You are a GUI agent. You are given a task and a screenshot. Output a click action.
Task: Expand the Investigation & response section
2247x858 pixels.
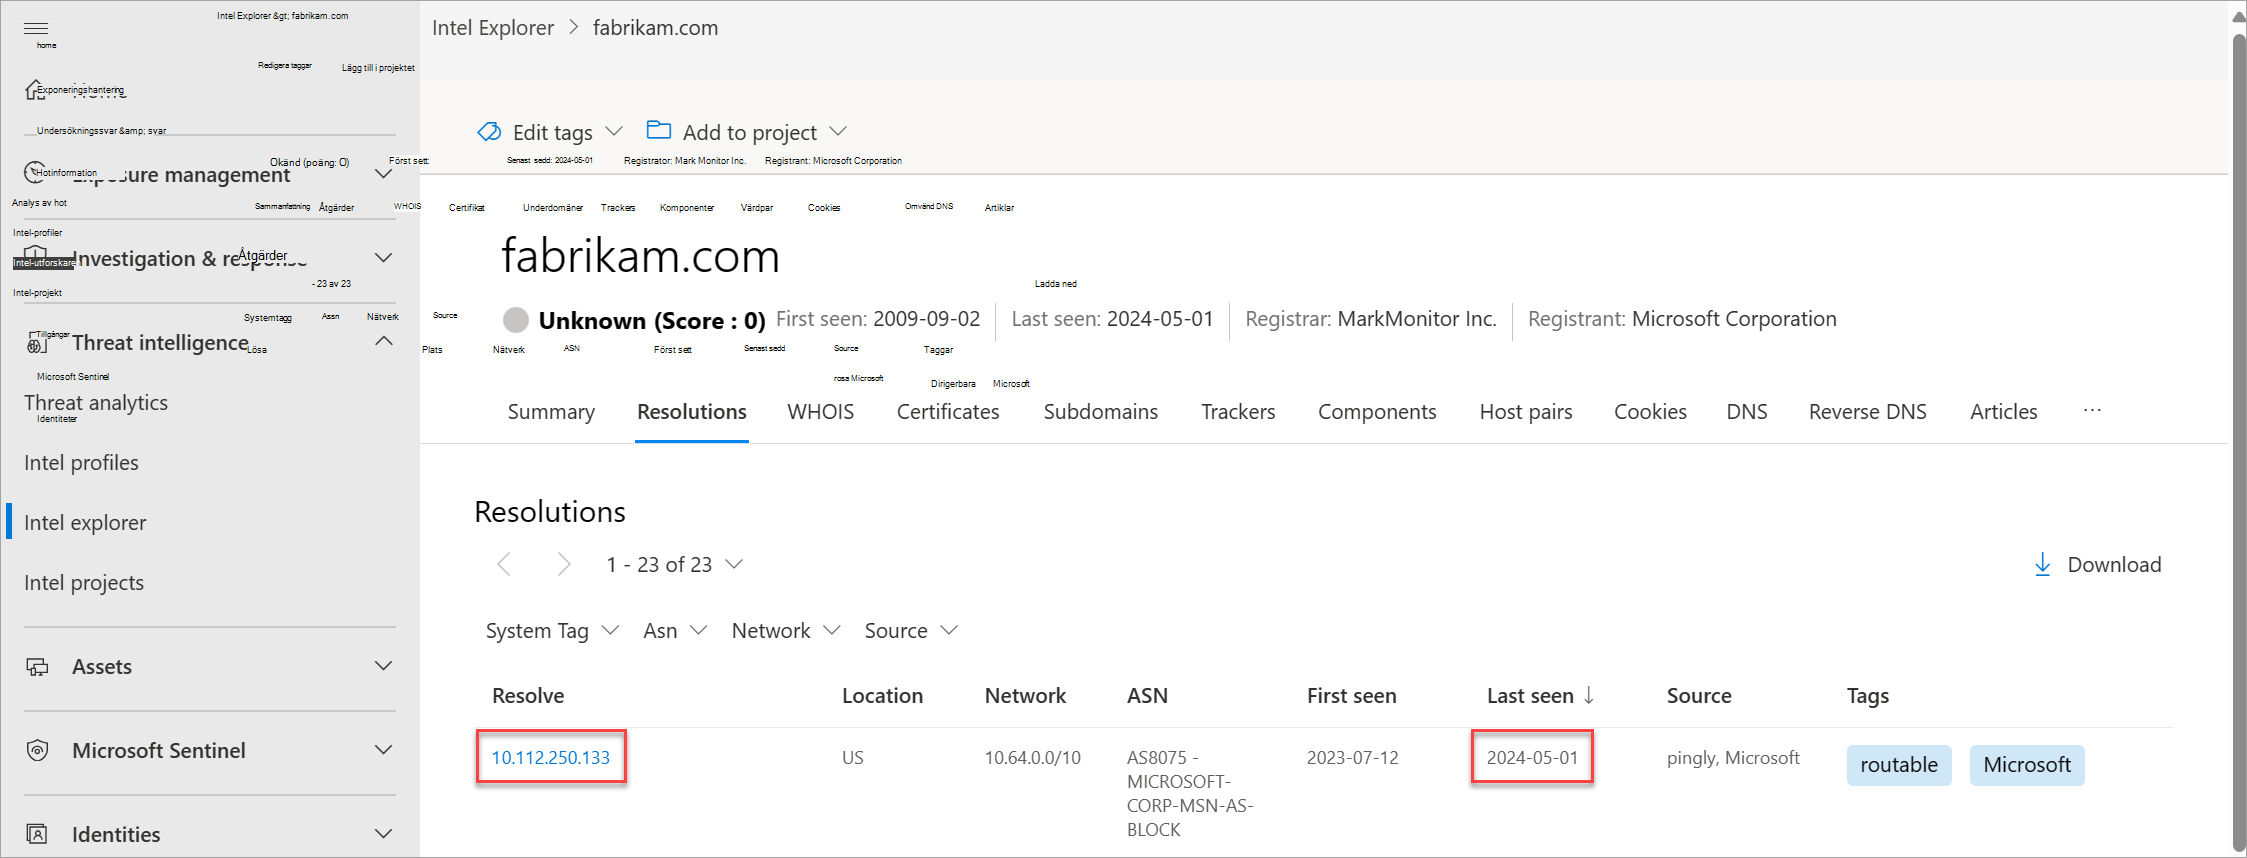(x=383, y=258)
